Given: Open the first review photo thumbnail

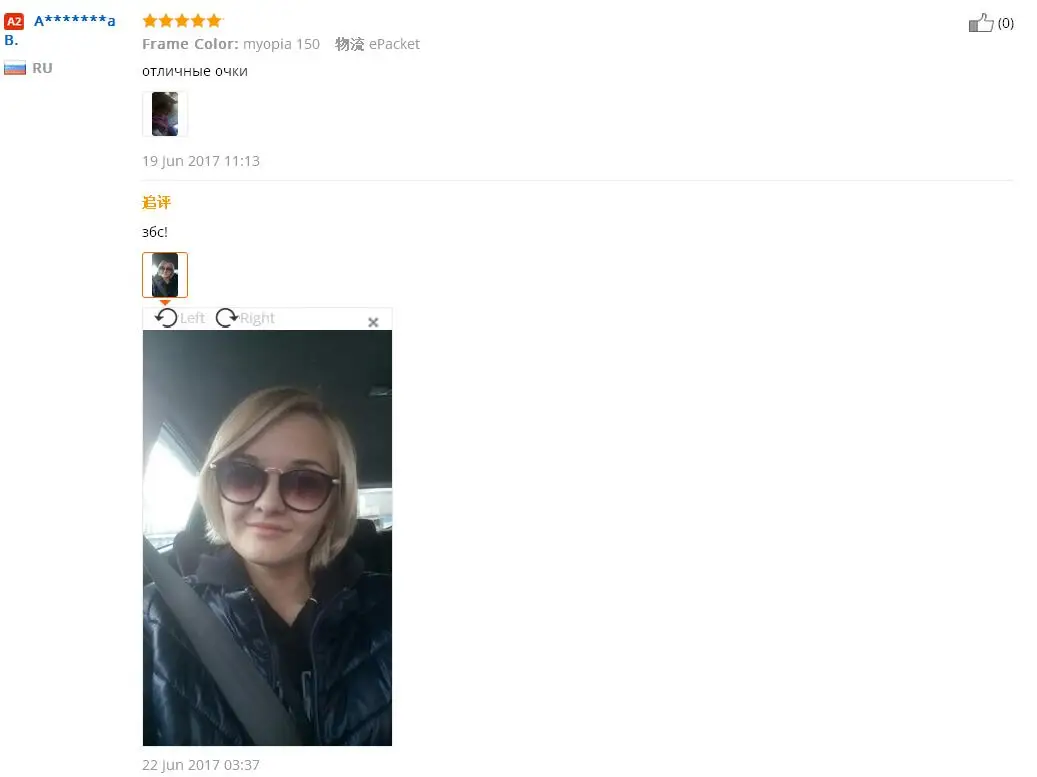Looking at the screenshot, I should (165, 114).
